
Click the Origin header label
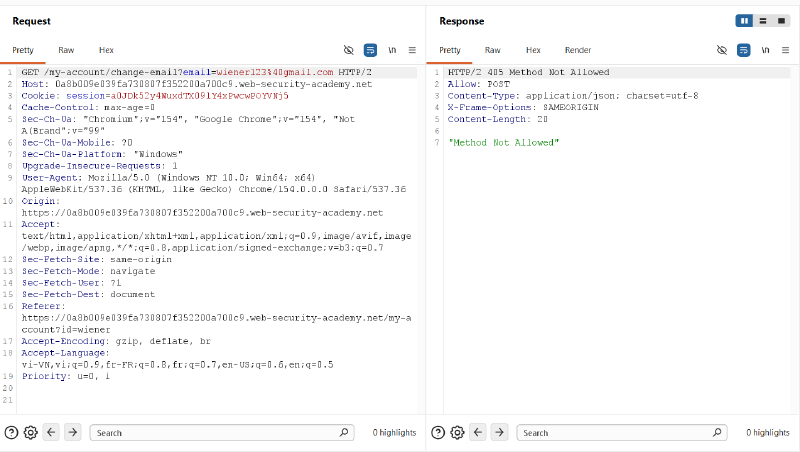[x=41, y=201]
